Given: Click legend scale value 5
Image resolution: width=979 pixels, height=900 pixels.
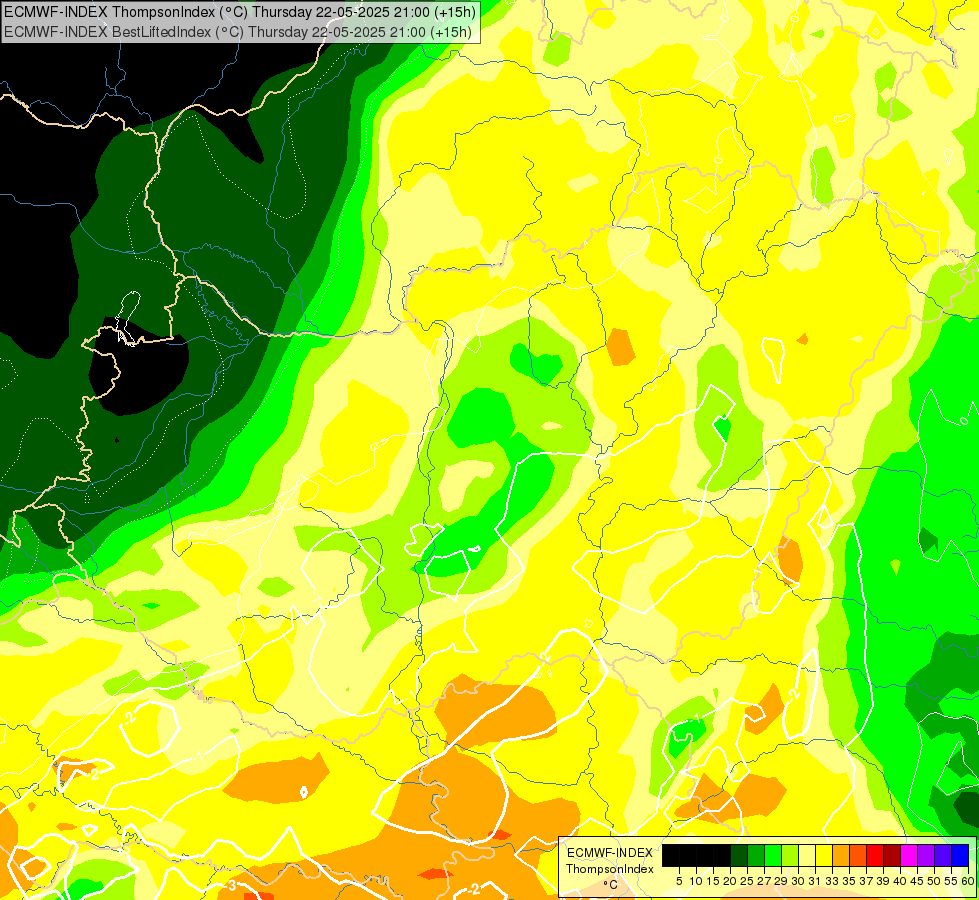Looking at the screenshot, I should [x=679, y=881].
